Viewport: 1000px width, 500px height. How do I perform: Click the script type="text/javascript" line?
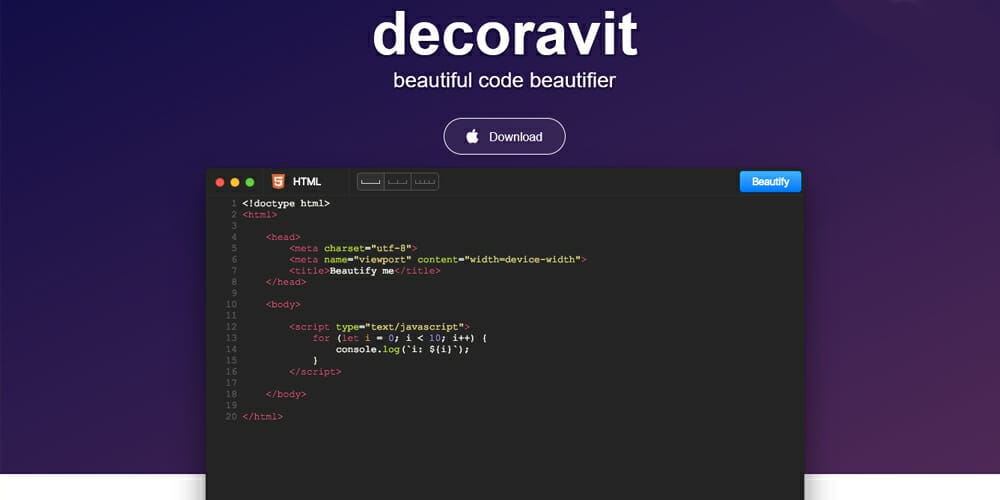379,327
